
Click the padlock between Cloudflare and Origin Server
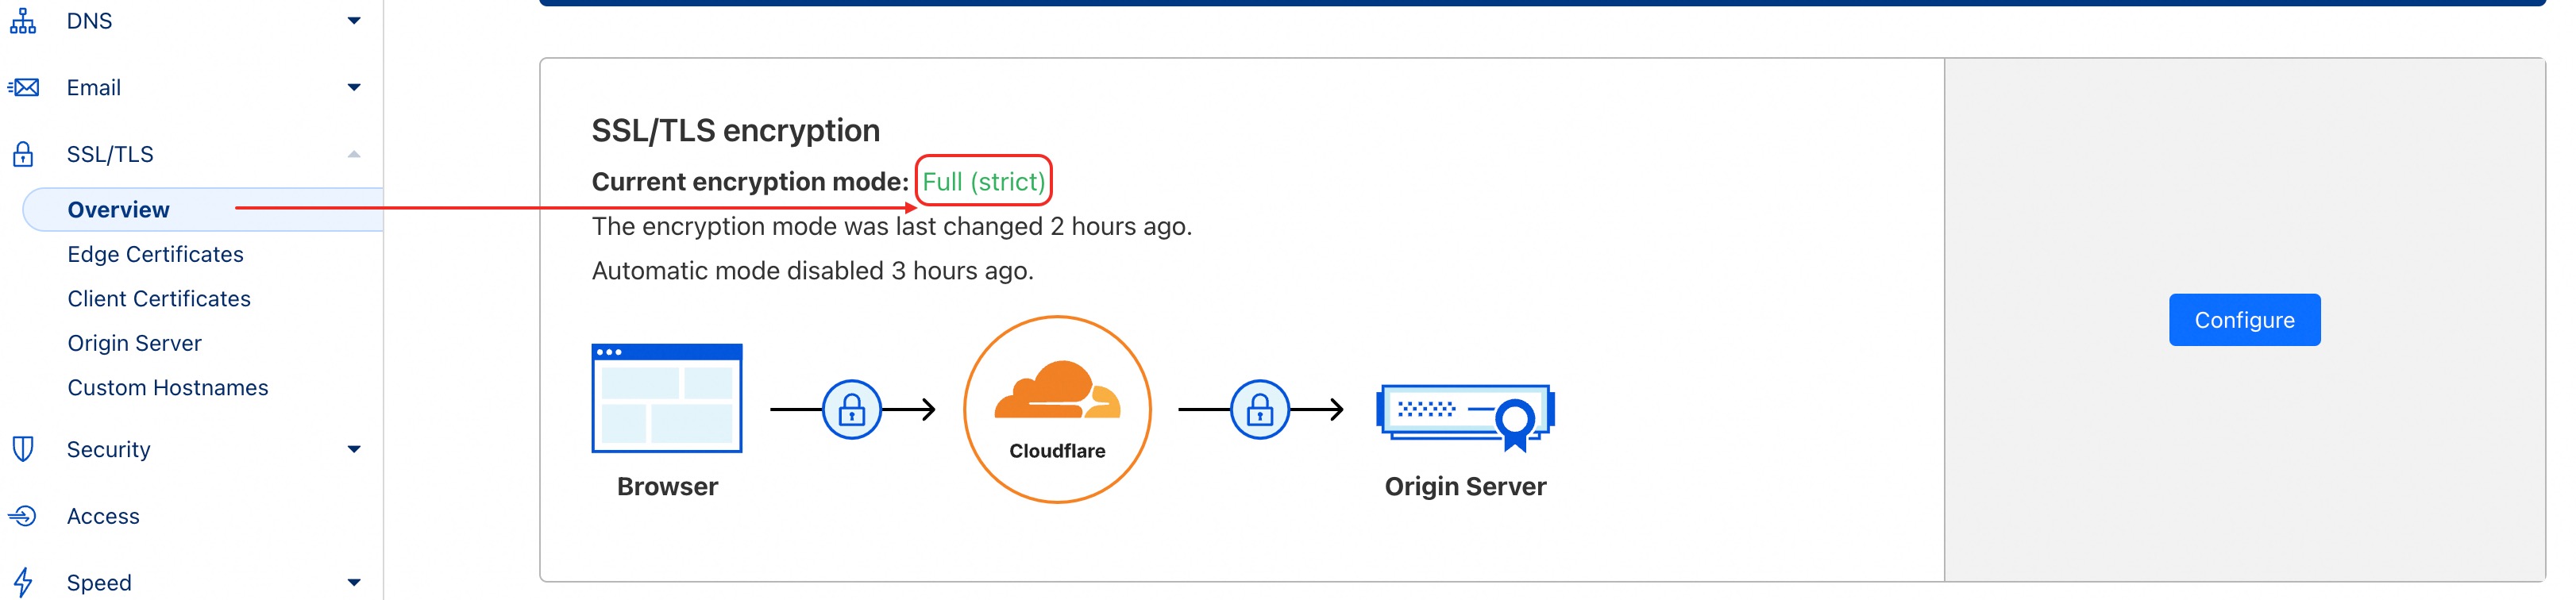coord(1260,409)
